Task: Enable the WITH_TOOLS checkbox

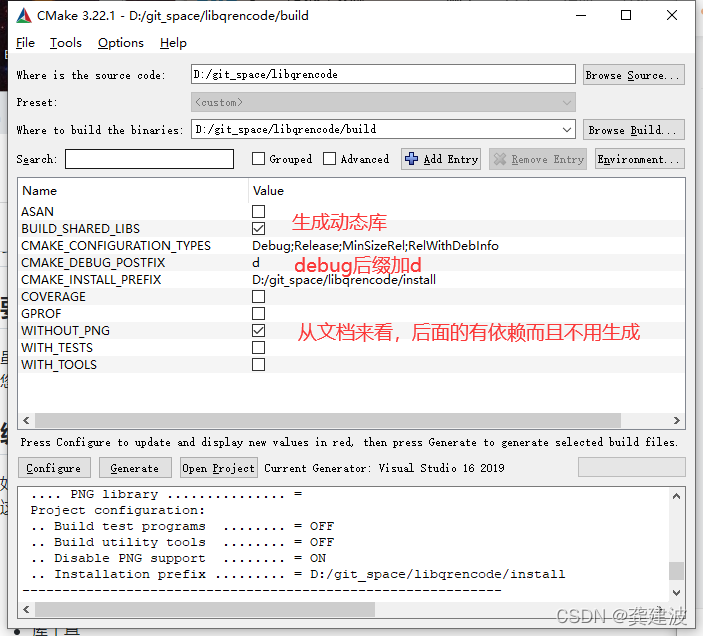Action: (258, 365)
